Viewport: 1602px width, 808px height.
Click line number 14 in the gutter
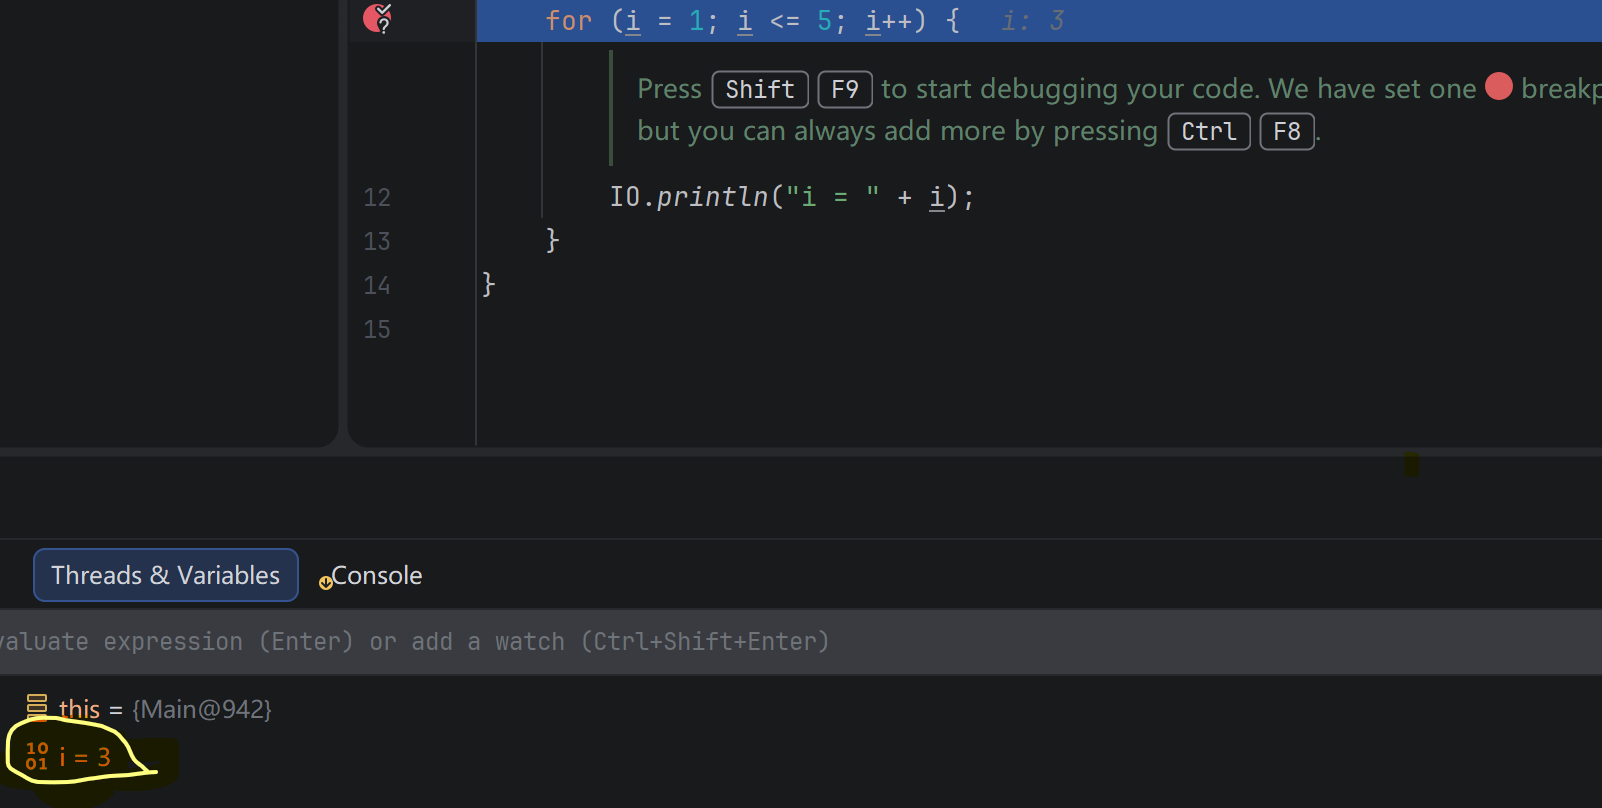click(x=377, y=285)
